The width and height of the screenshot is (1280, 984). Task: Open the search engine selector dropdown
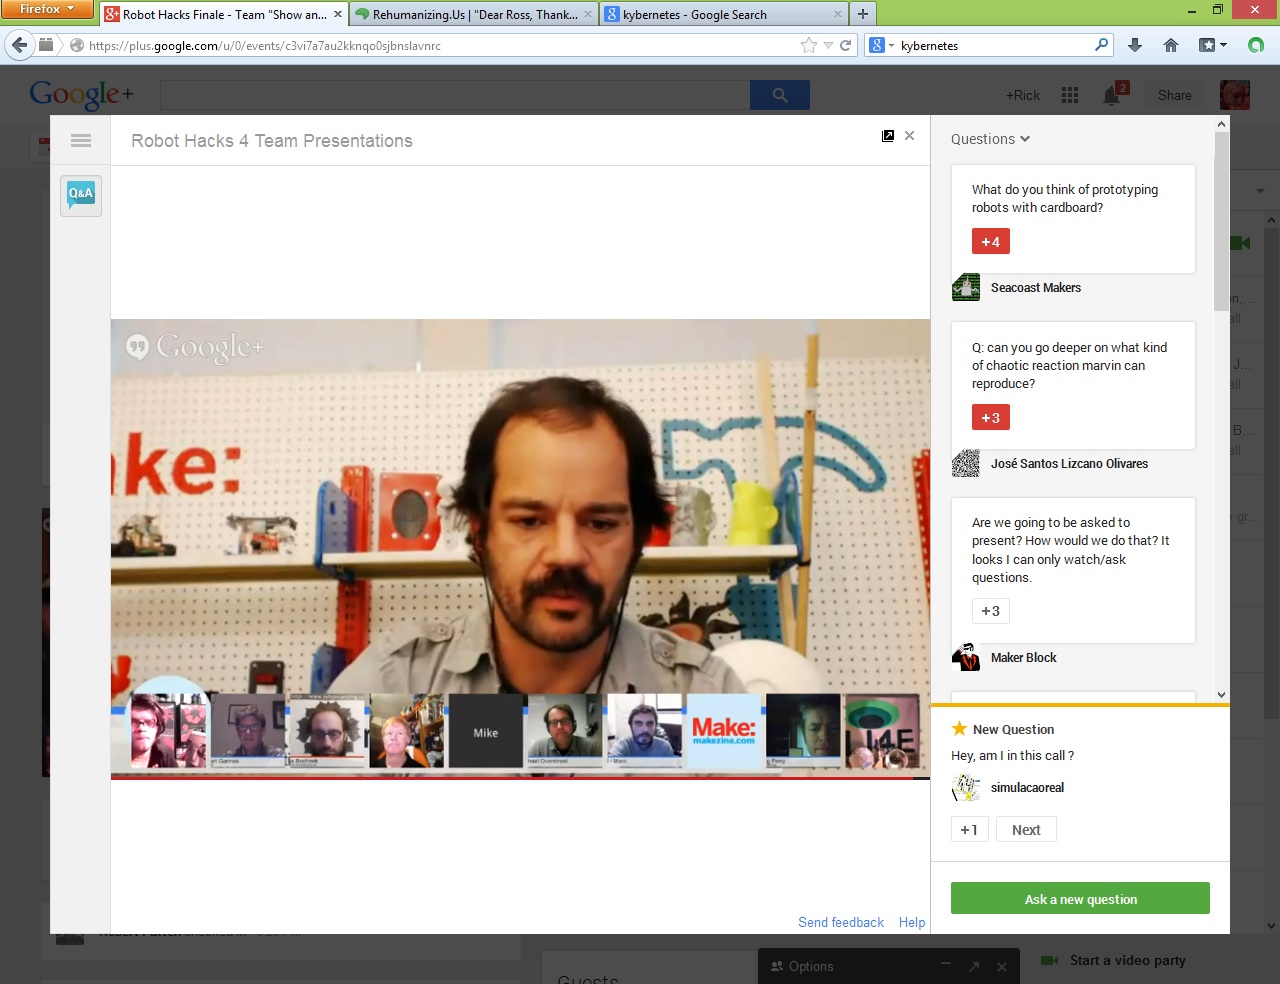click(x=880, y=45)
